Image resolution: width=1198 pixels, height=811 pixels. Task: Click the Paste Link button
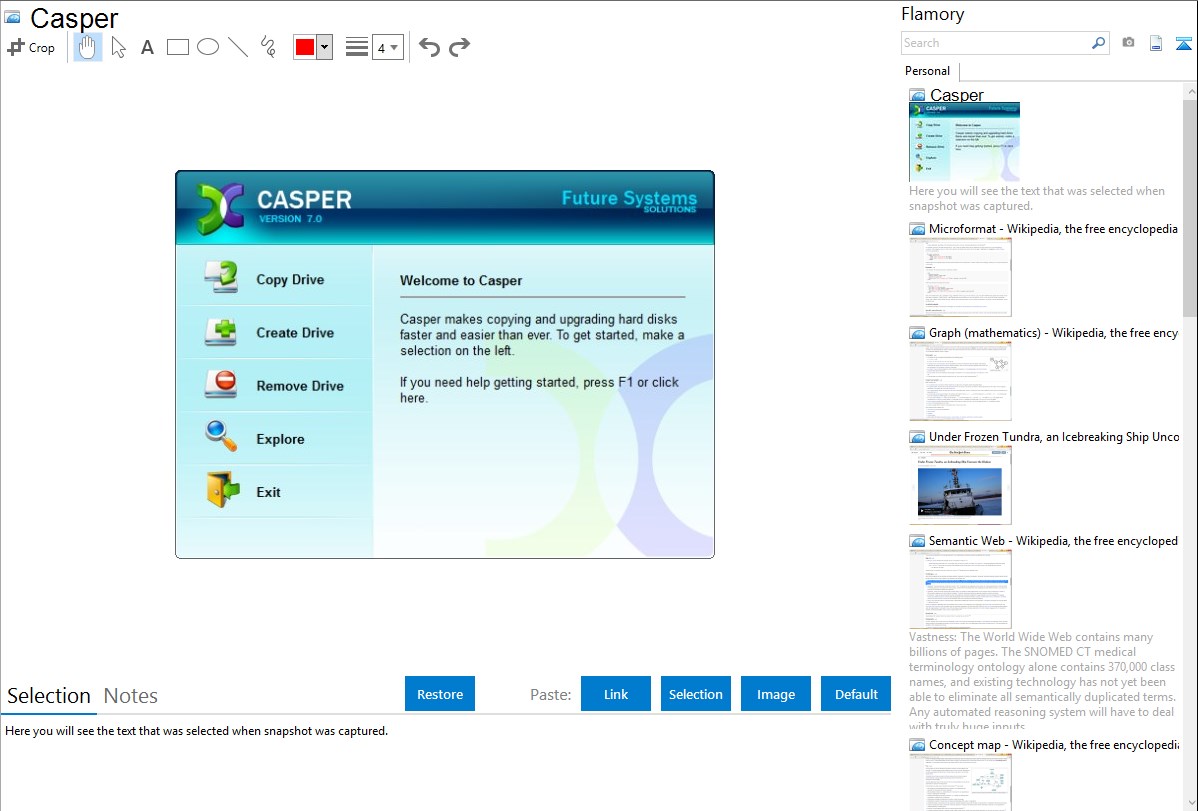(x=616, y=694)
